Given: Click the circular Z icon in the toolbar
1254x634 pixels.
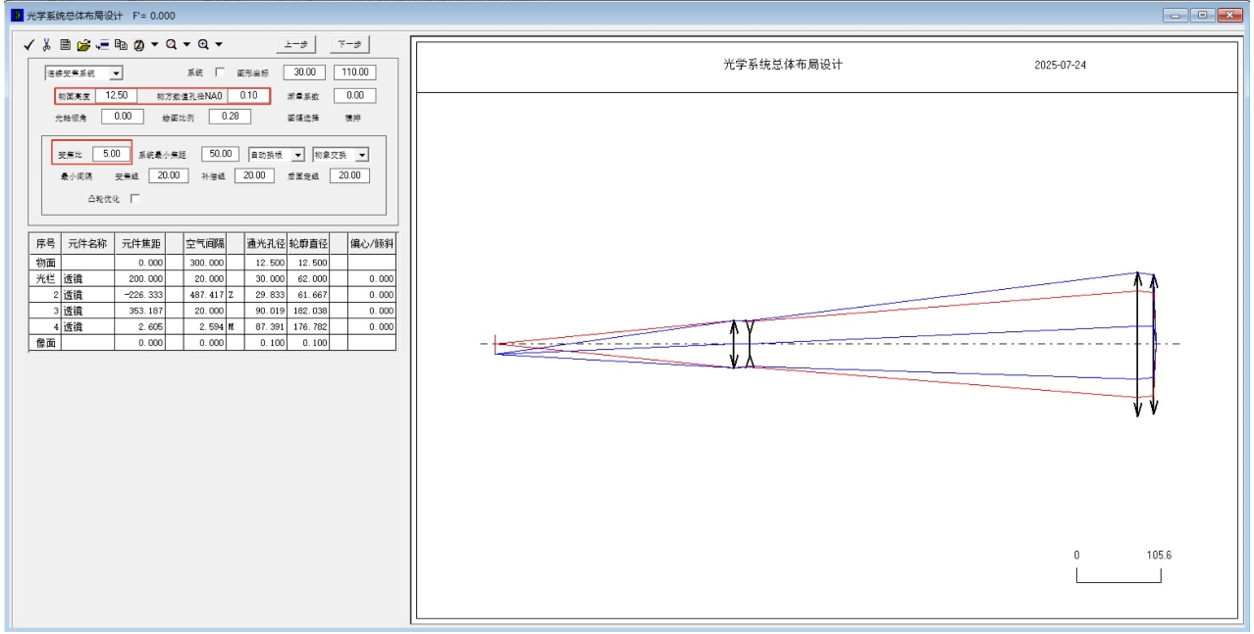Looking at the screenshot, I should point(140,45).
